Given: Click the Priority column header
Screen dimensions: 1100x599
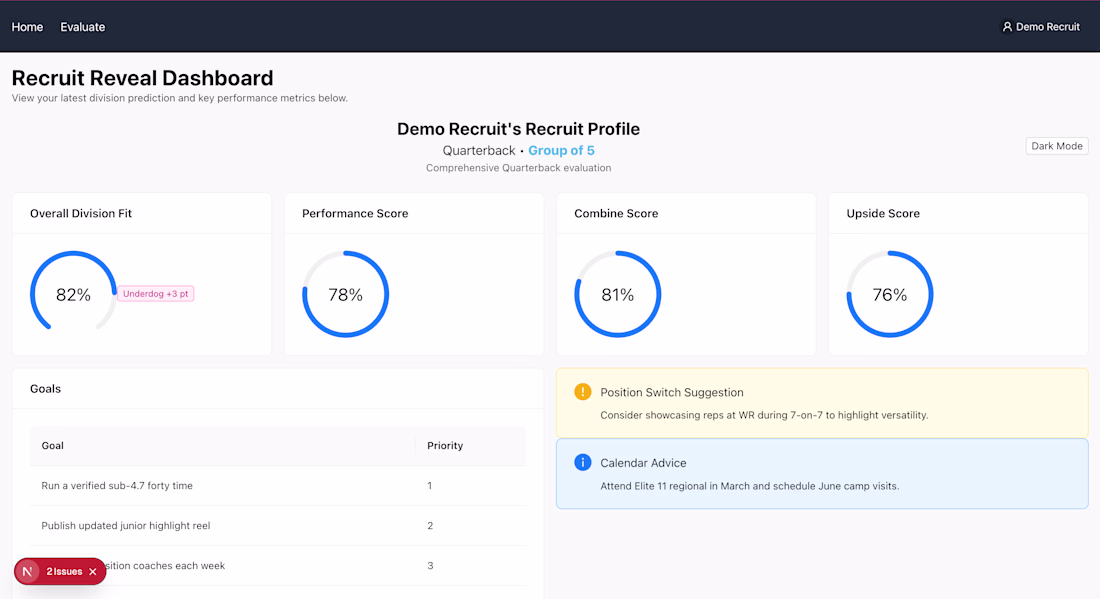Looking at the screenshot, I should coord(445,446).
